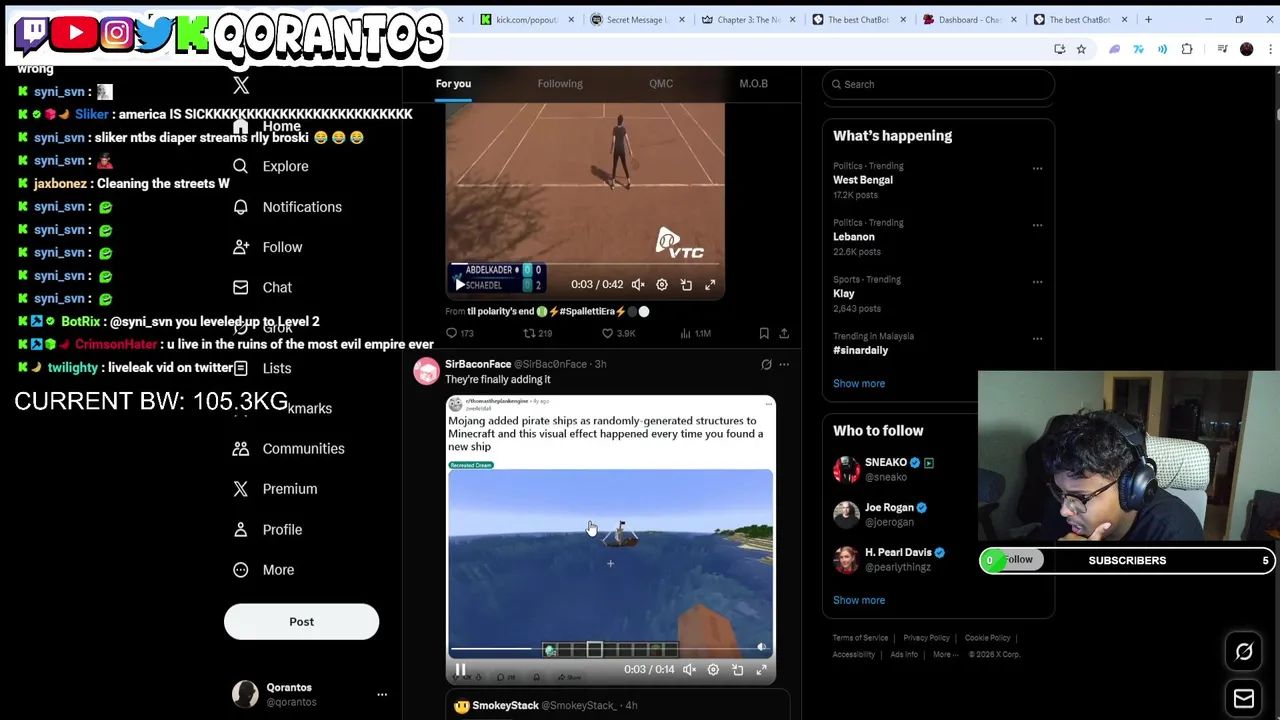
Task: Open options for Lebanon trend
Action: click(x=1037, y=225)
